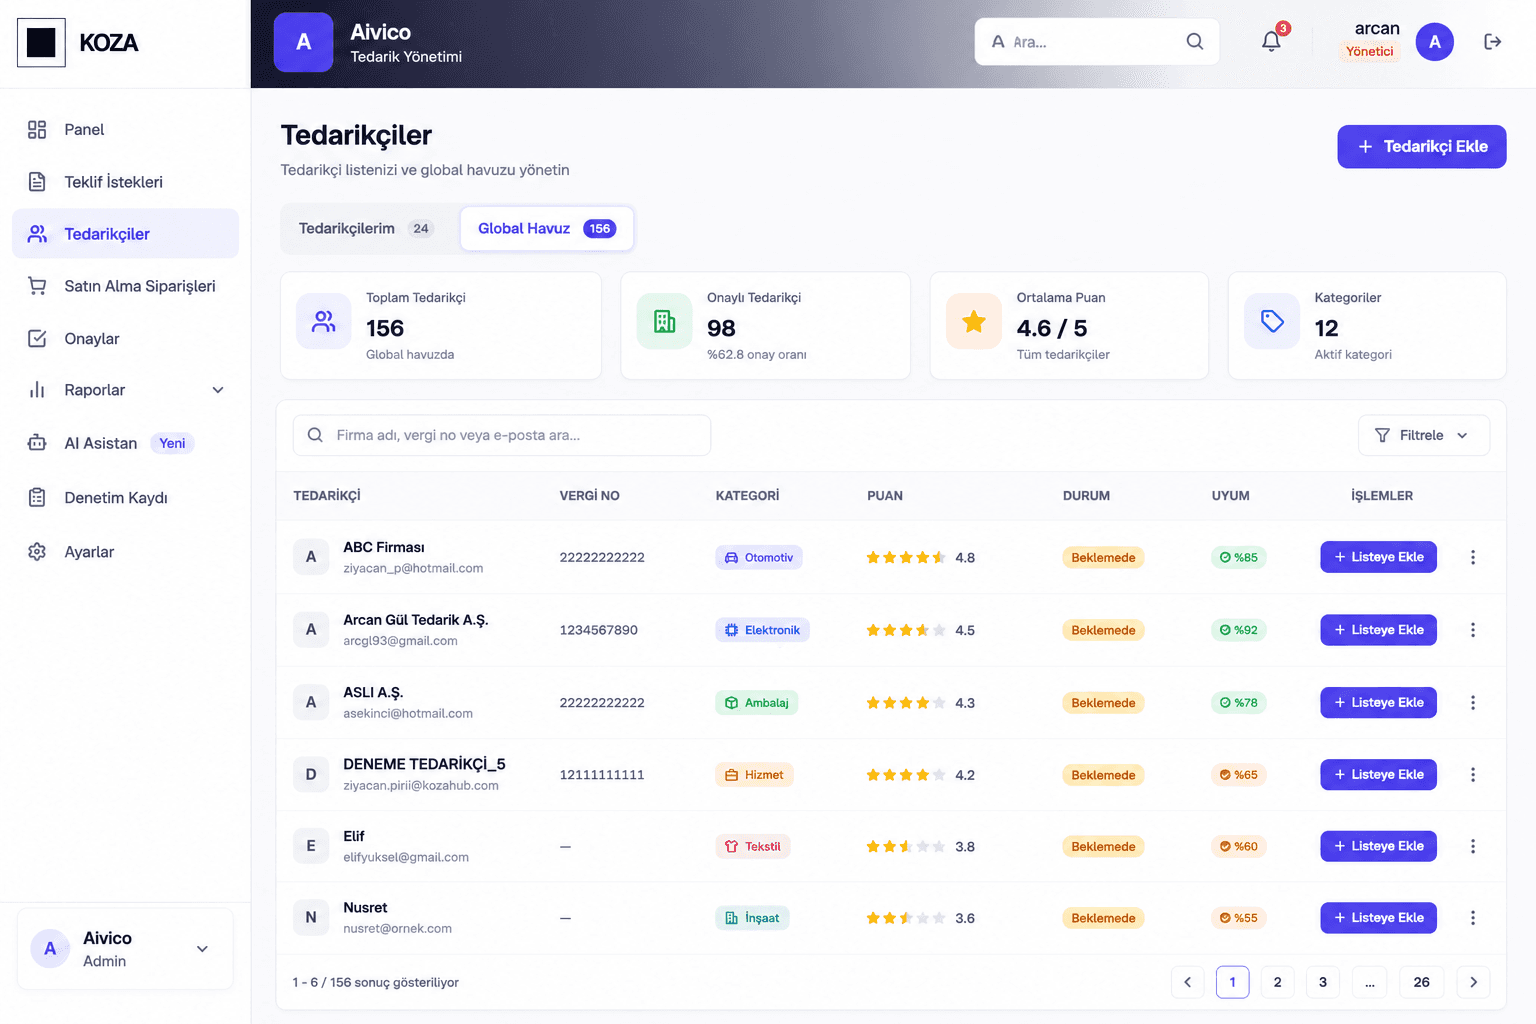Click the Hizmet category badge

pyautogui.click(x=754, y=775)
